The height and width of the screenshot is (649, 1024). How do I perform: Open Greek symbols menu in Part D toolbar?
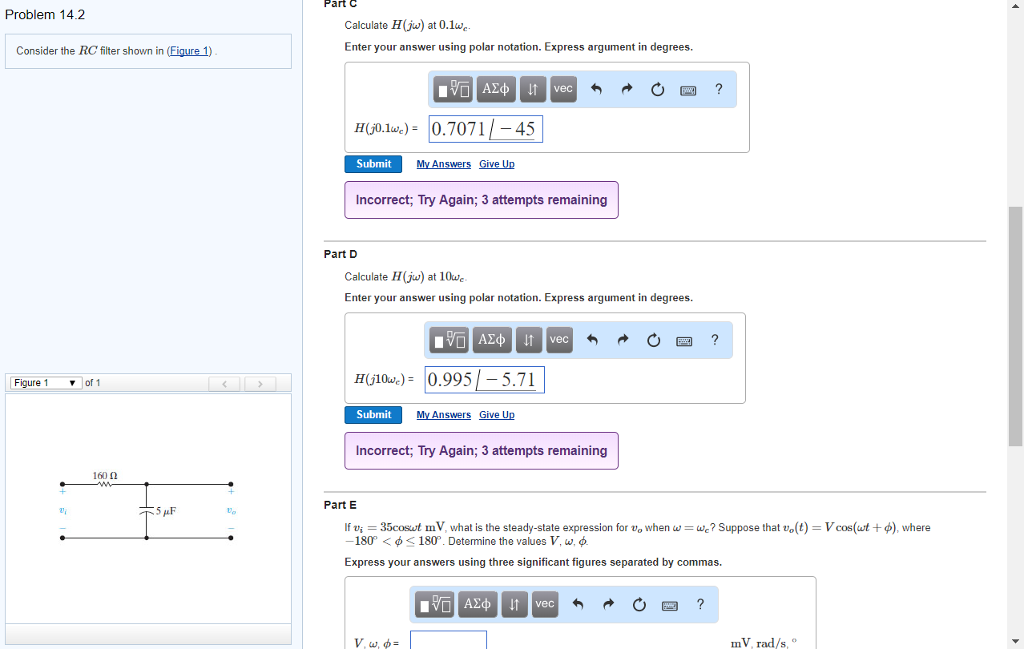[x=492, y=340]
